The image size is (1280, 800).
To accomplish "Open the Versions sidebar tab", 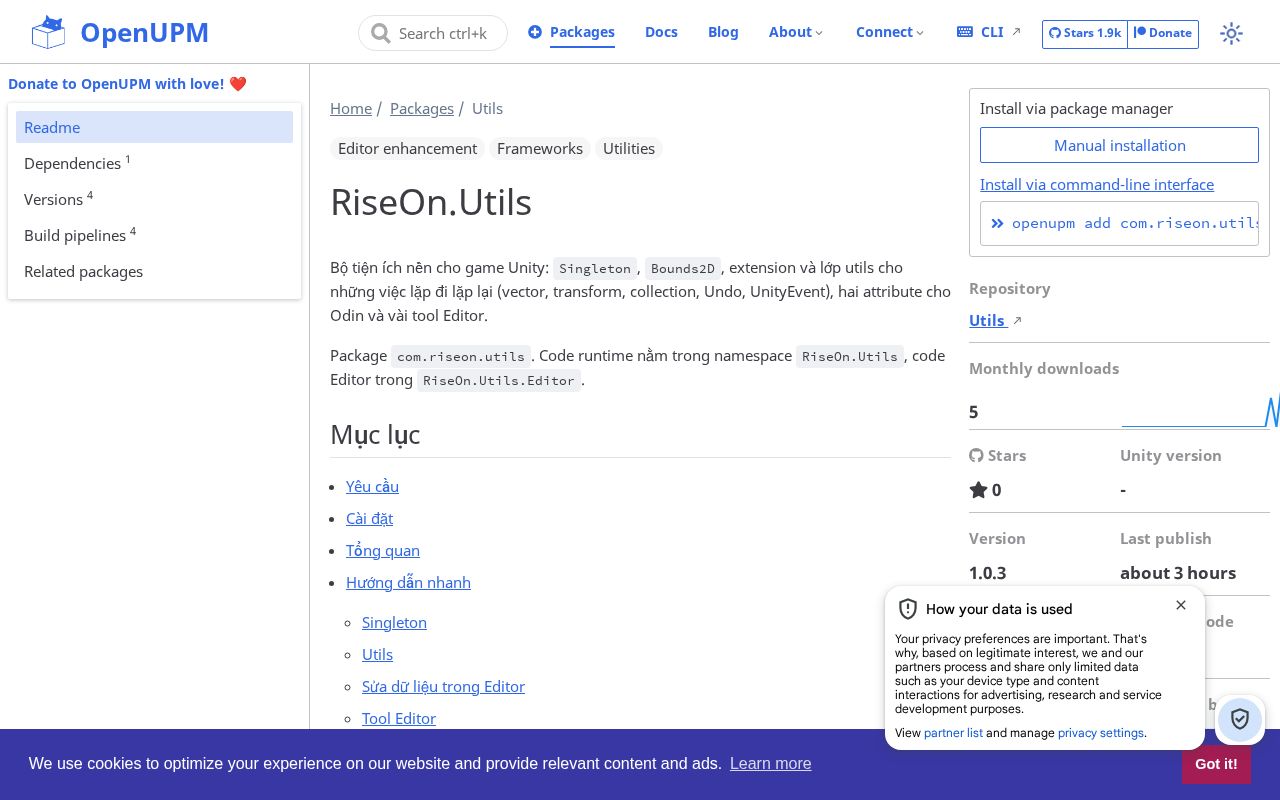I will 154,199.
